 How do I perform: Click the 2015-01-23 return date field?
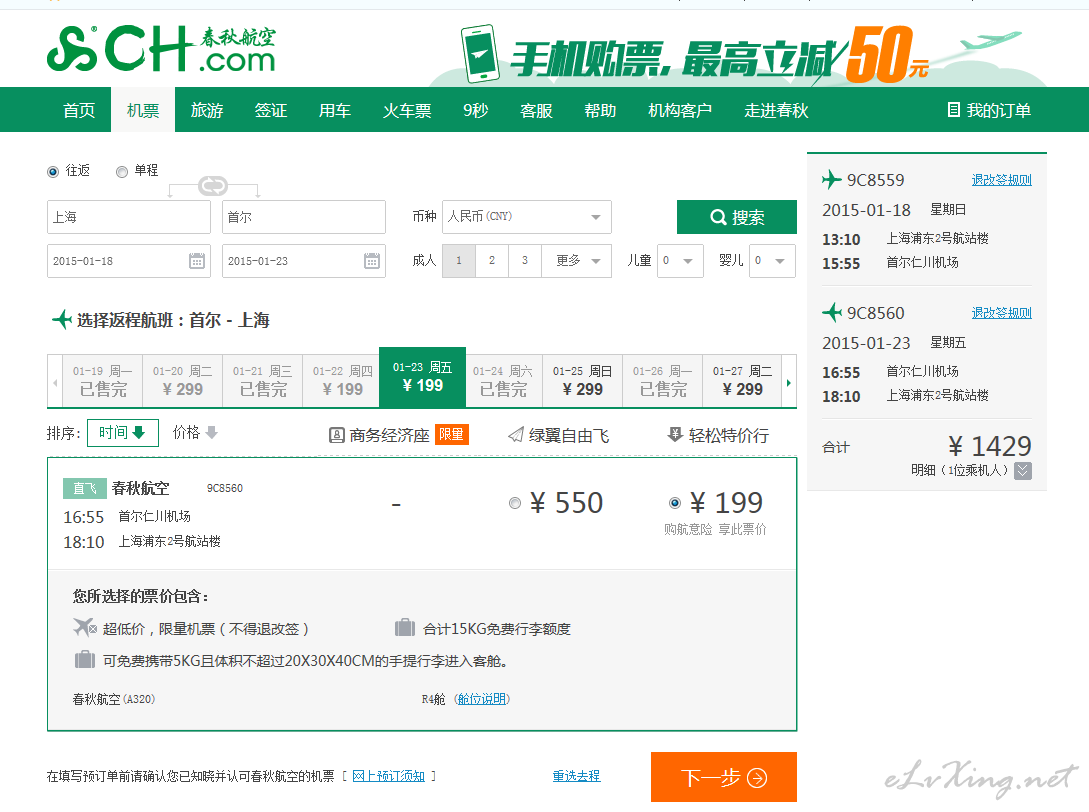(304, 260)
